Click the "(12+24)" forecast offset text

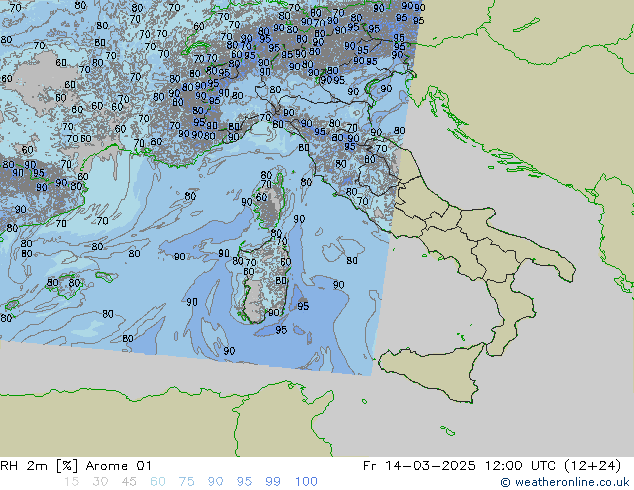pos(592,466)
